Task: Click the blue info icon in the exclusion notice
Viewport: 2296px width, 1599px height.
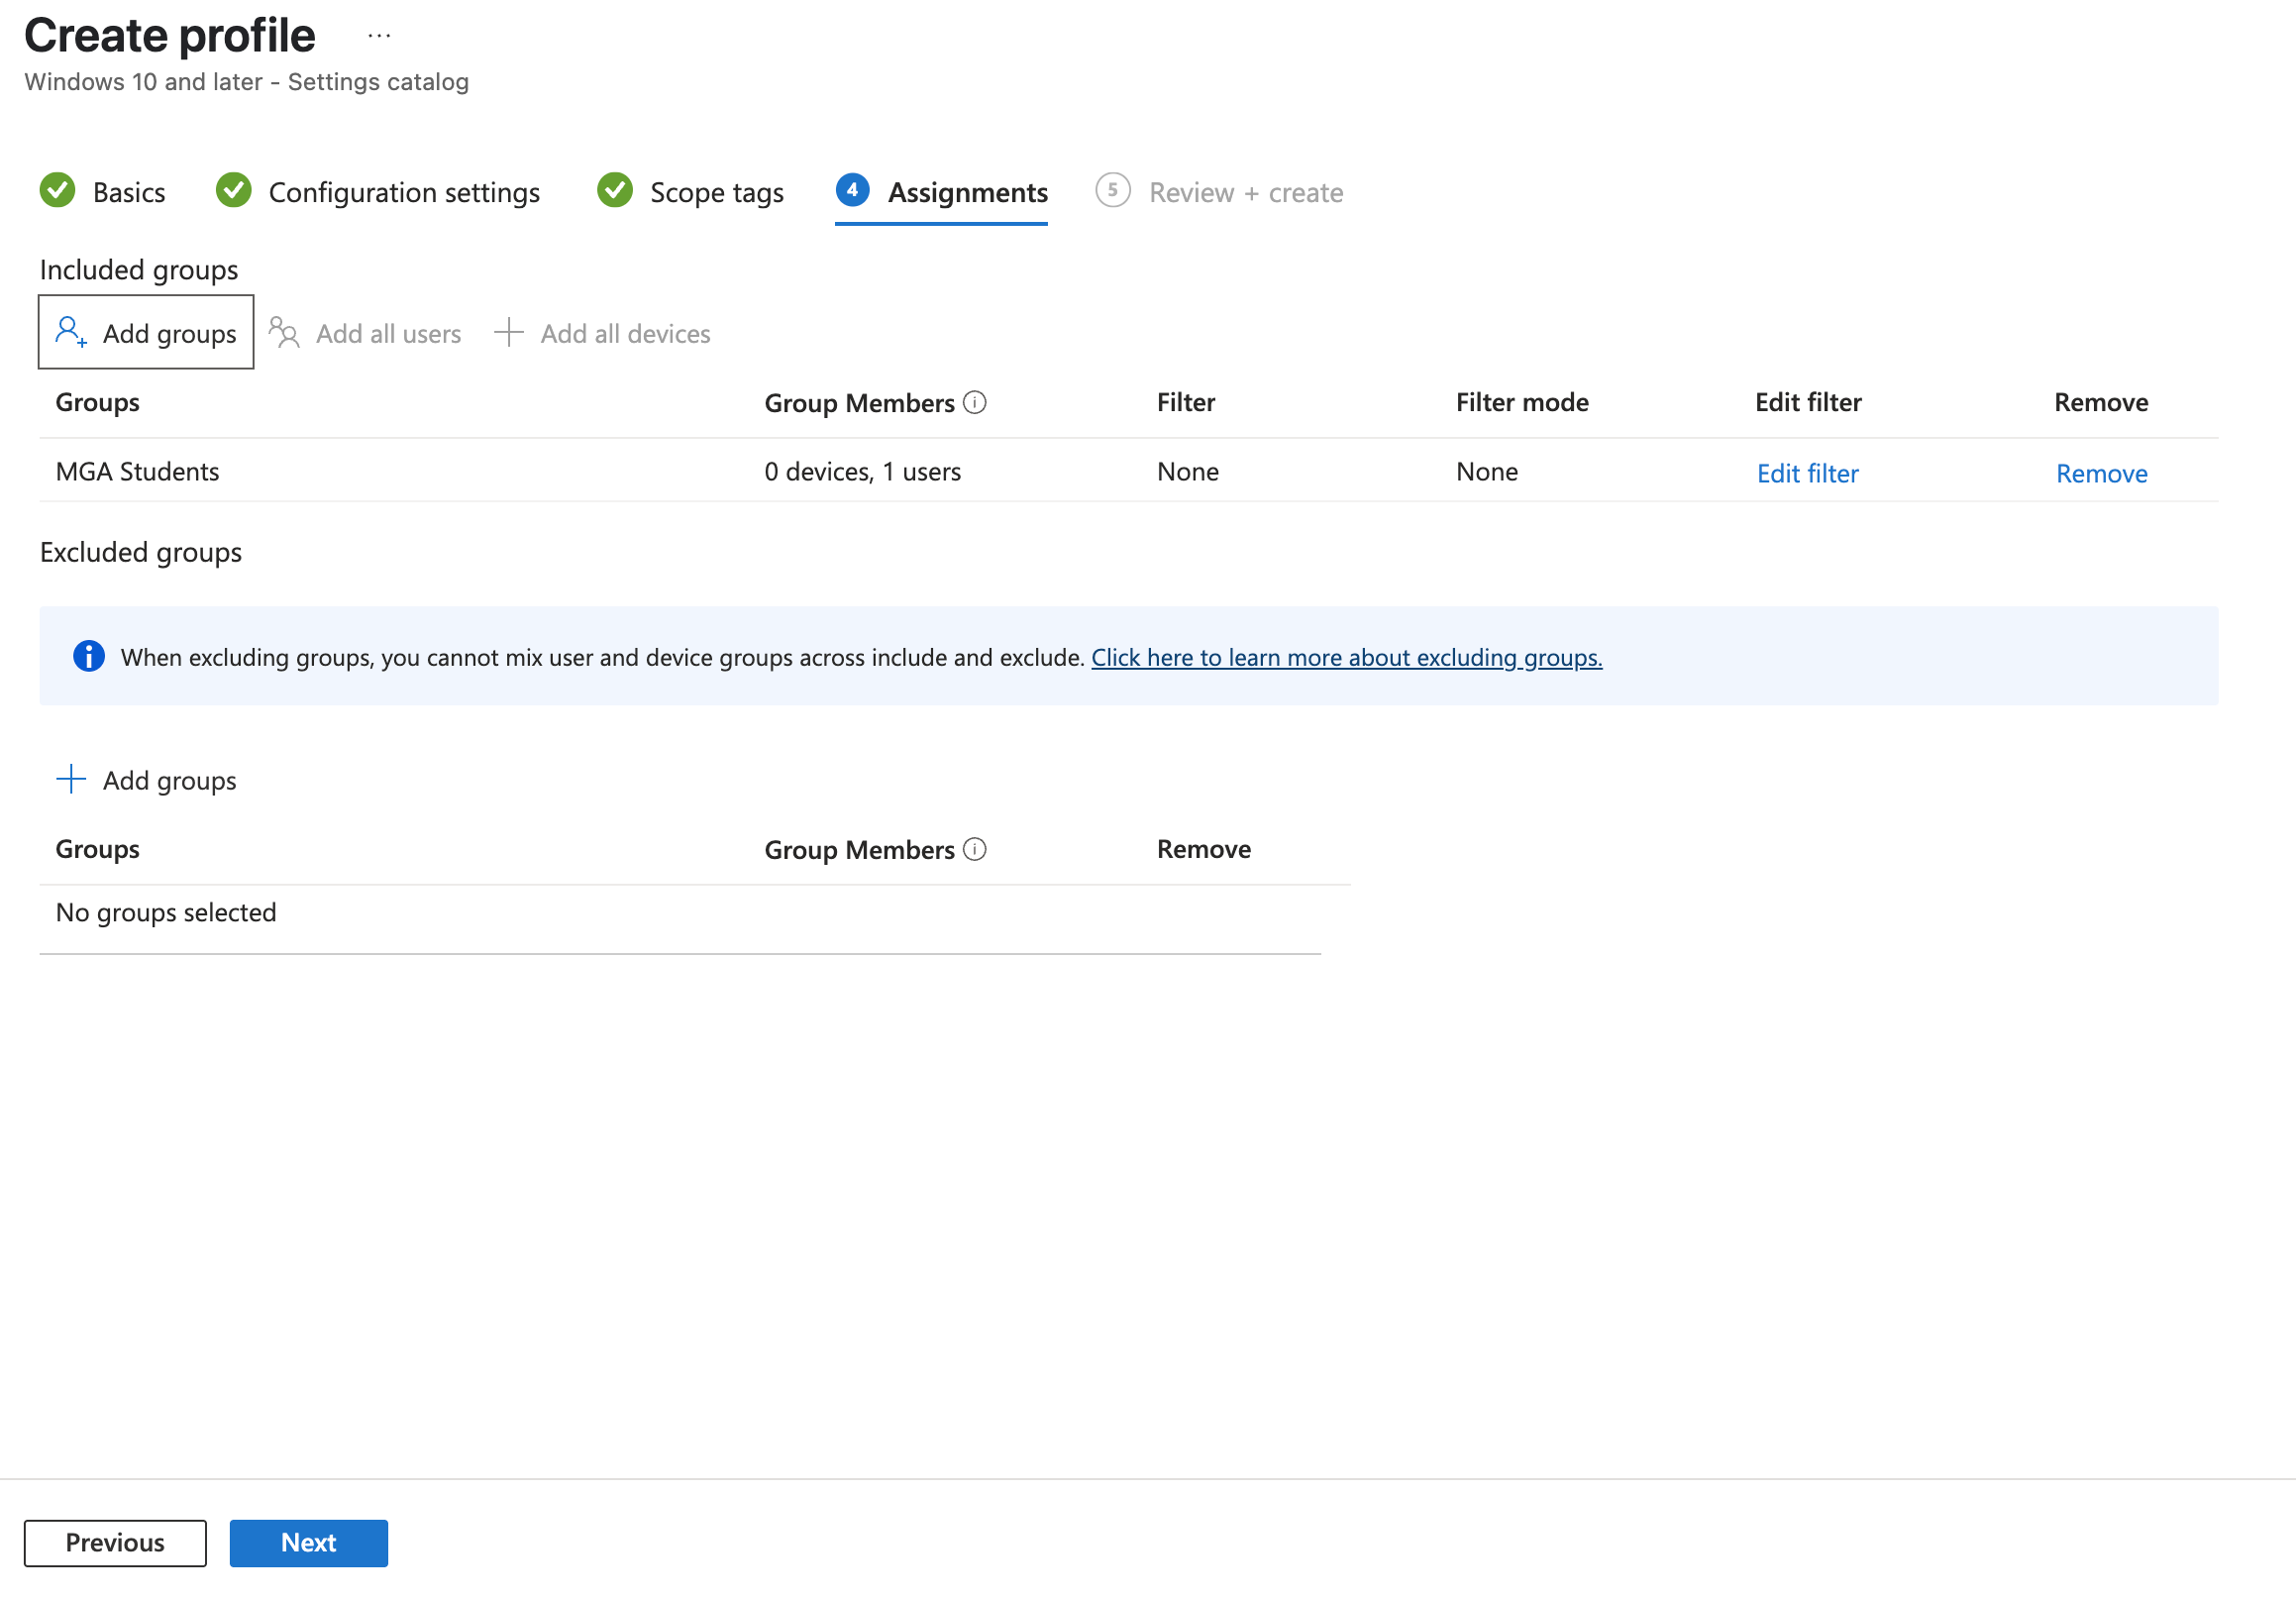Action: pos(89,657)
